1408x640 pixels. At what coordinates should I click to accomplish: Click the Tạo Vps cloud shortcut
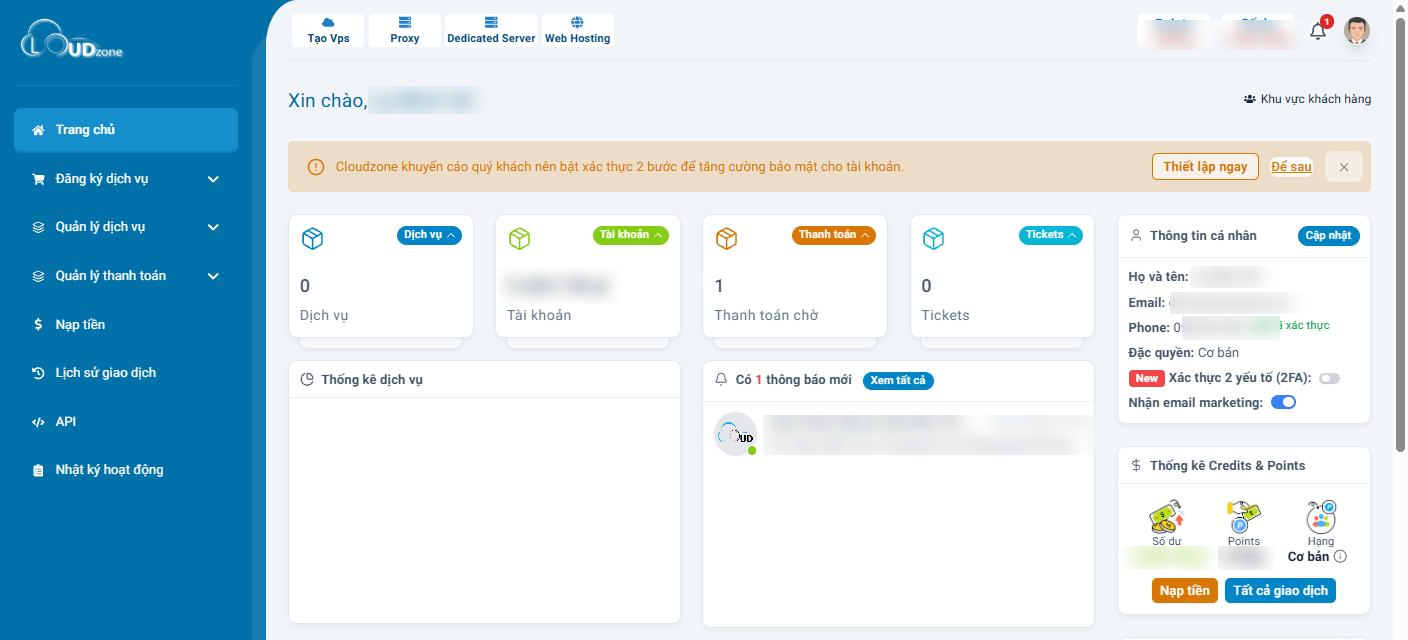point(328,30)
